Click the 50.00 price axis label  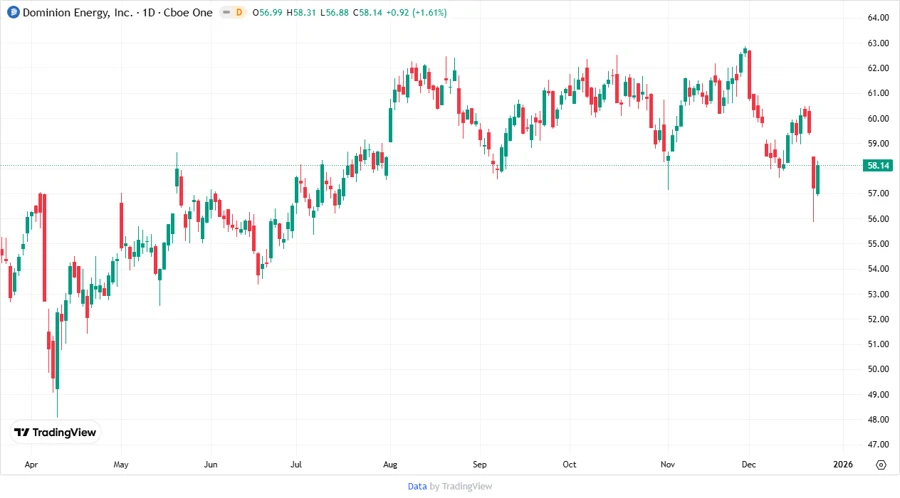pyautogui.click(x=878, y=369)
